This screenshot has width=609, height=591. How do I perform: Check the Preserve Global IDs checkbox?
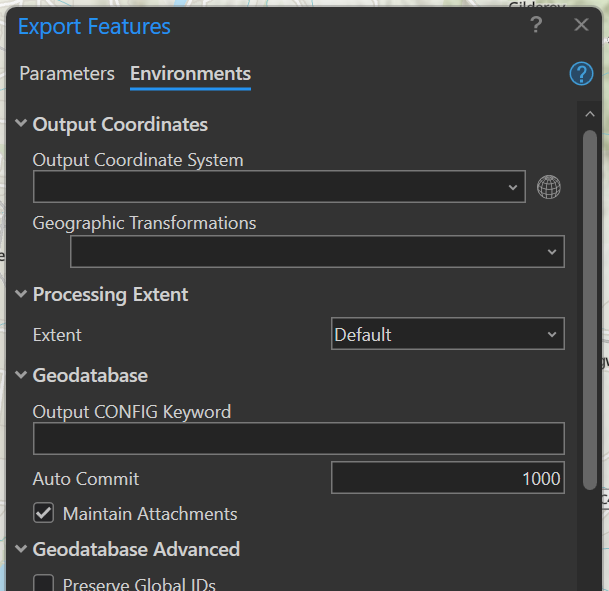(x=44, y=583)
